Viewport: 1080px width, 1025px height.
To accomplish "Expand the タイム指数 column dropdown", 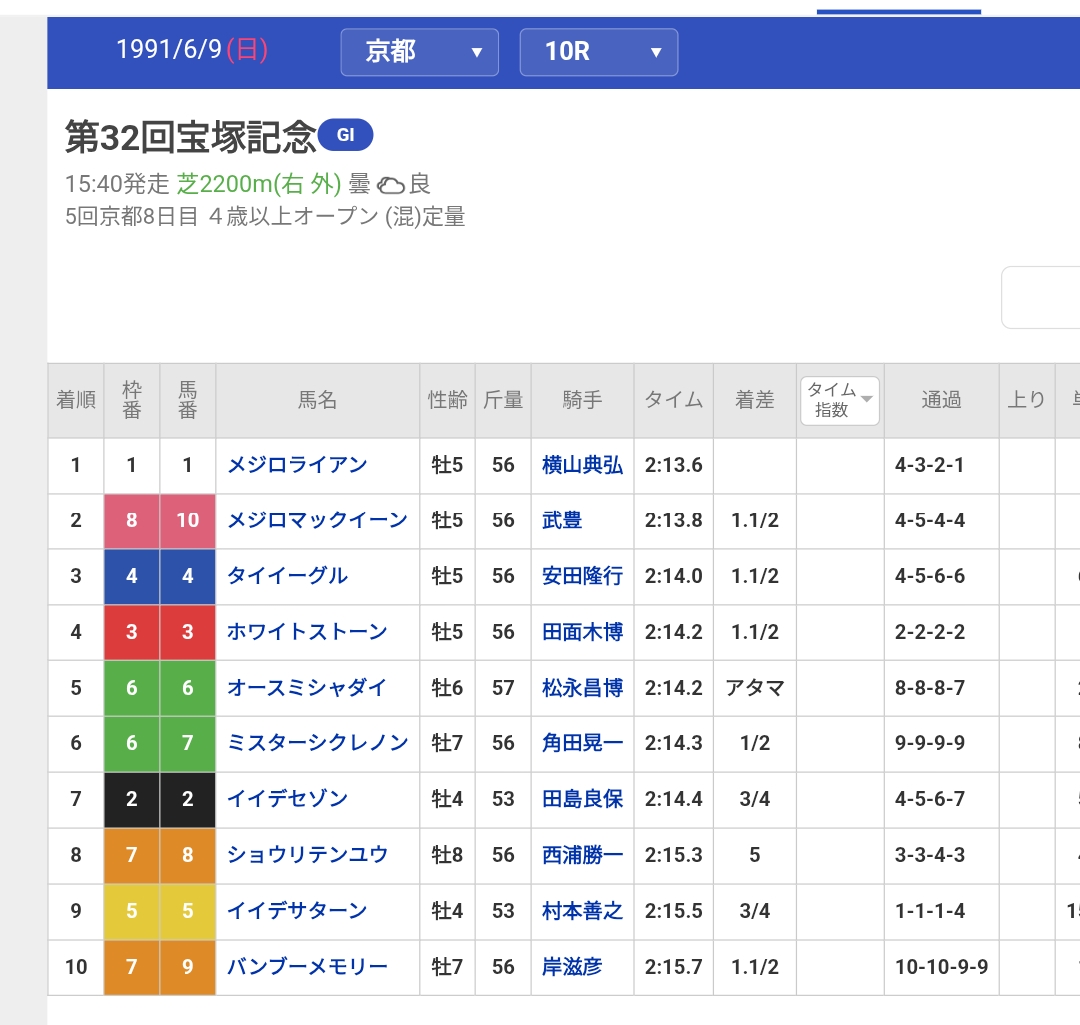I will 839,400.
